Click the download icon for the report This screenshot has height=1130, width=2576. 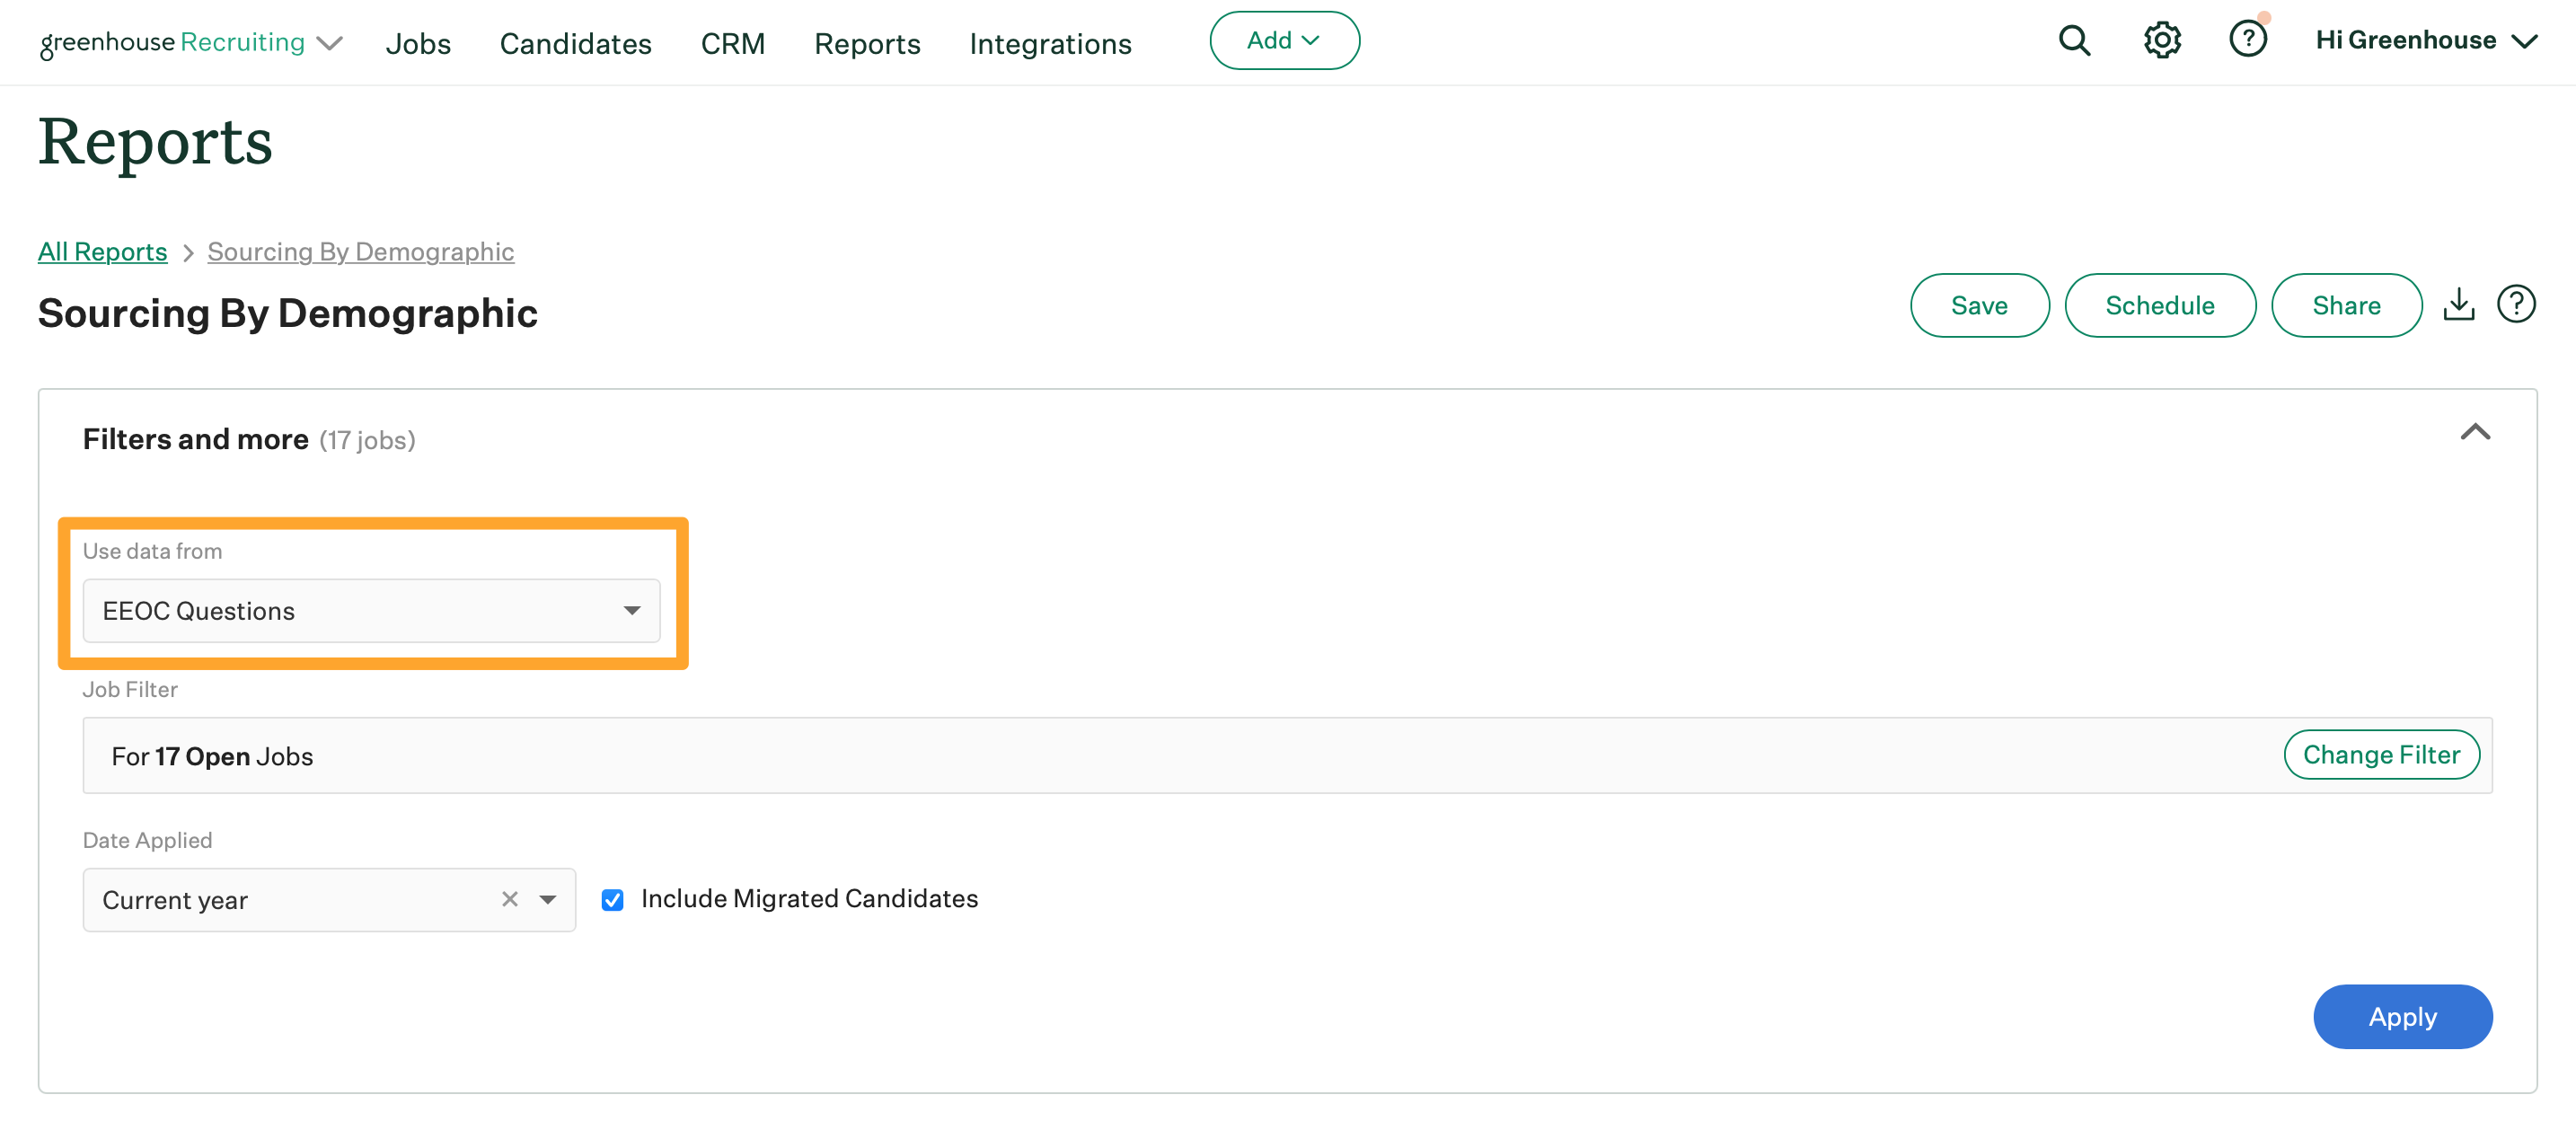2459,304
